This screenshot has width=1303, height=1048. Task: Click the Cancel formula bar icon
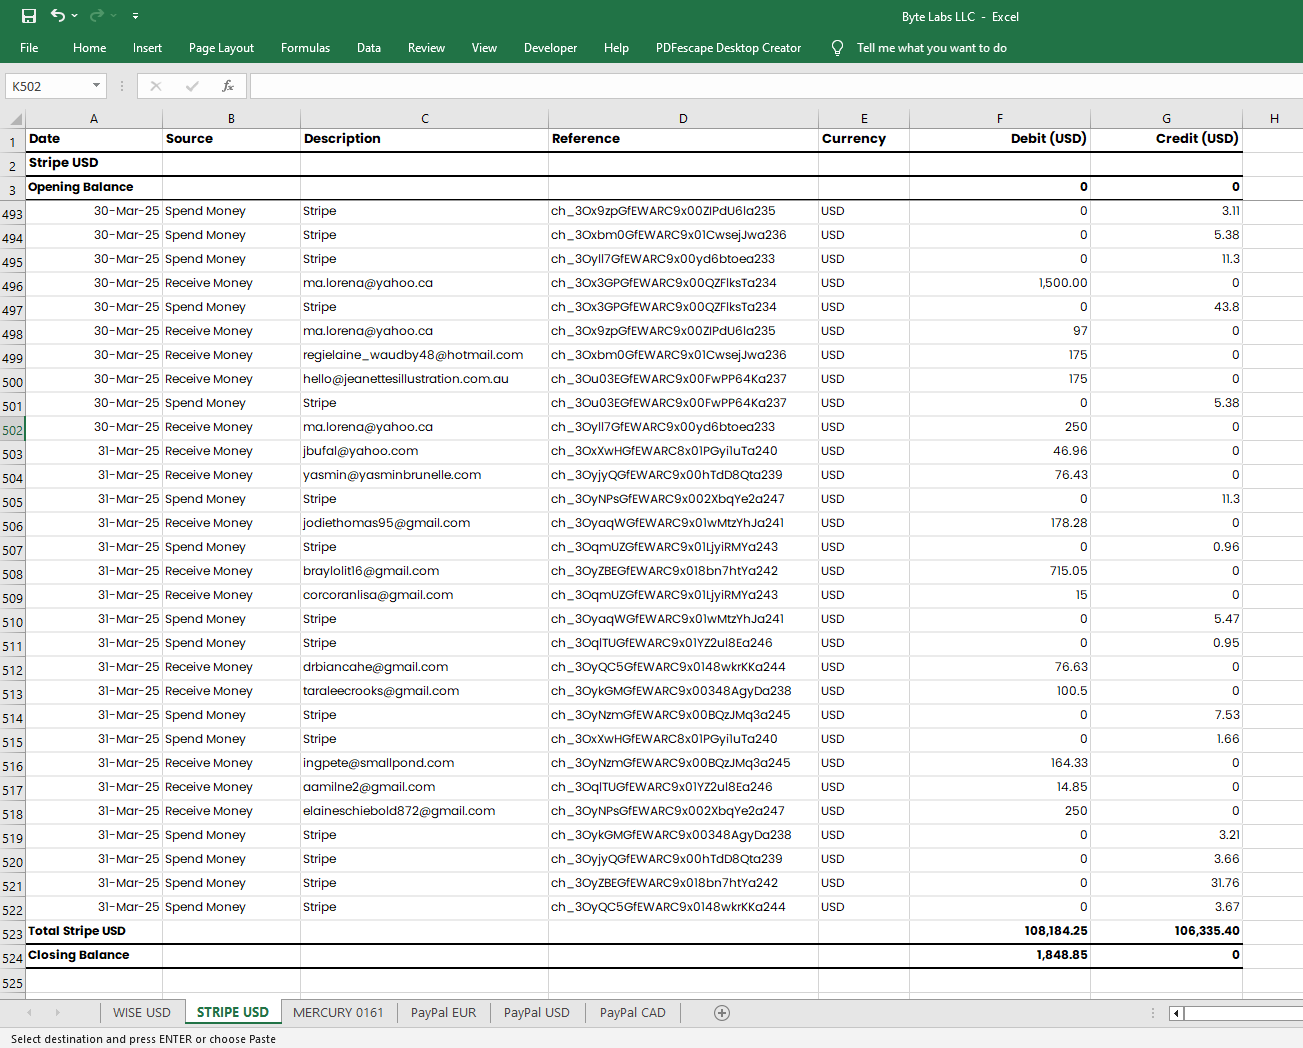pos(156,86)
